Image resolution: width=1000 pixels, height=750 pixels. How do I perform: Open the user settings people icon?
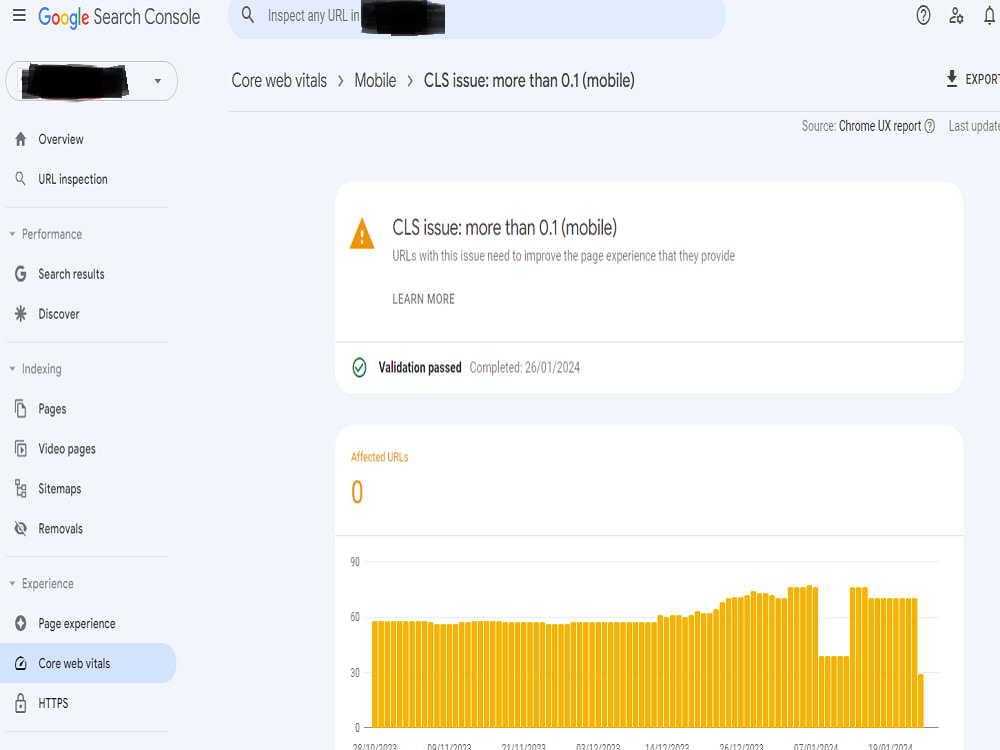[956, 15]
